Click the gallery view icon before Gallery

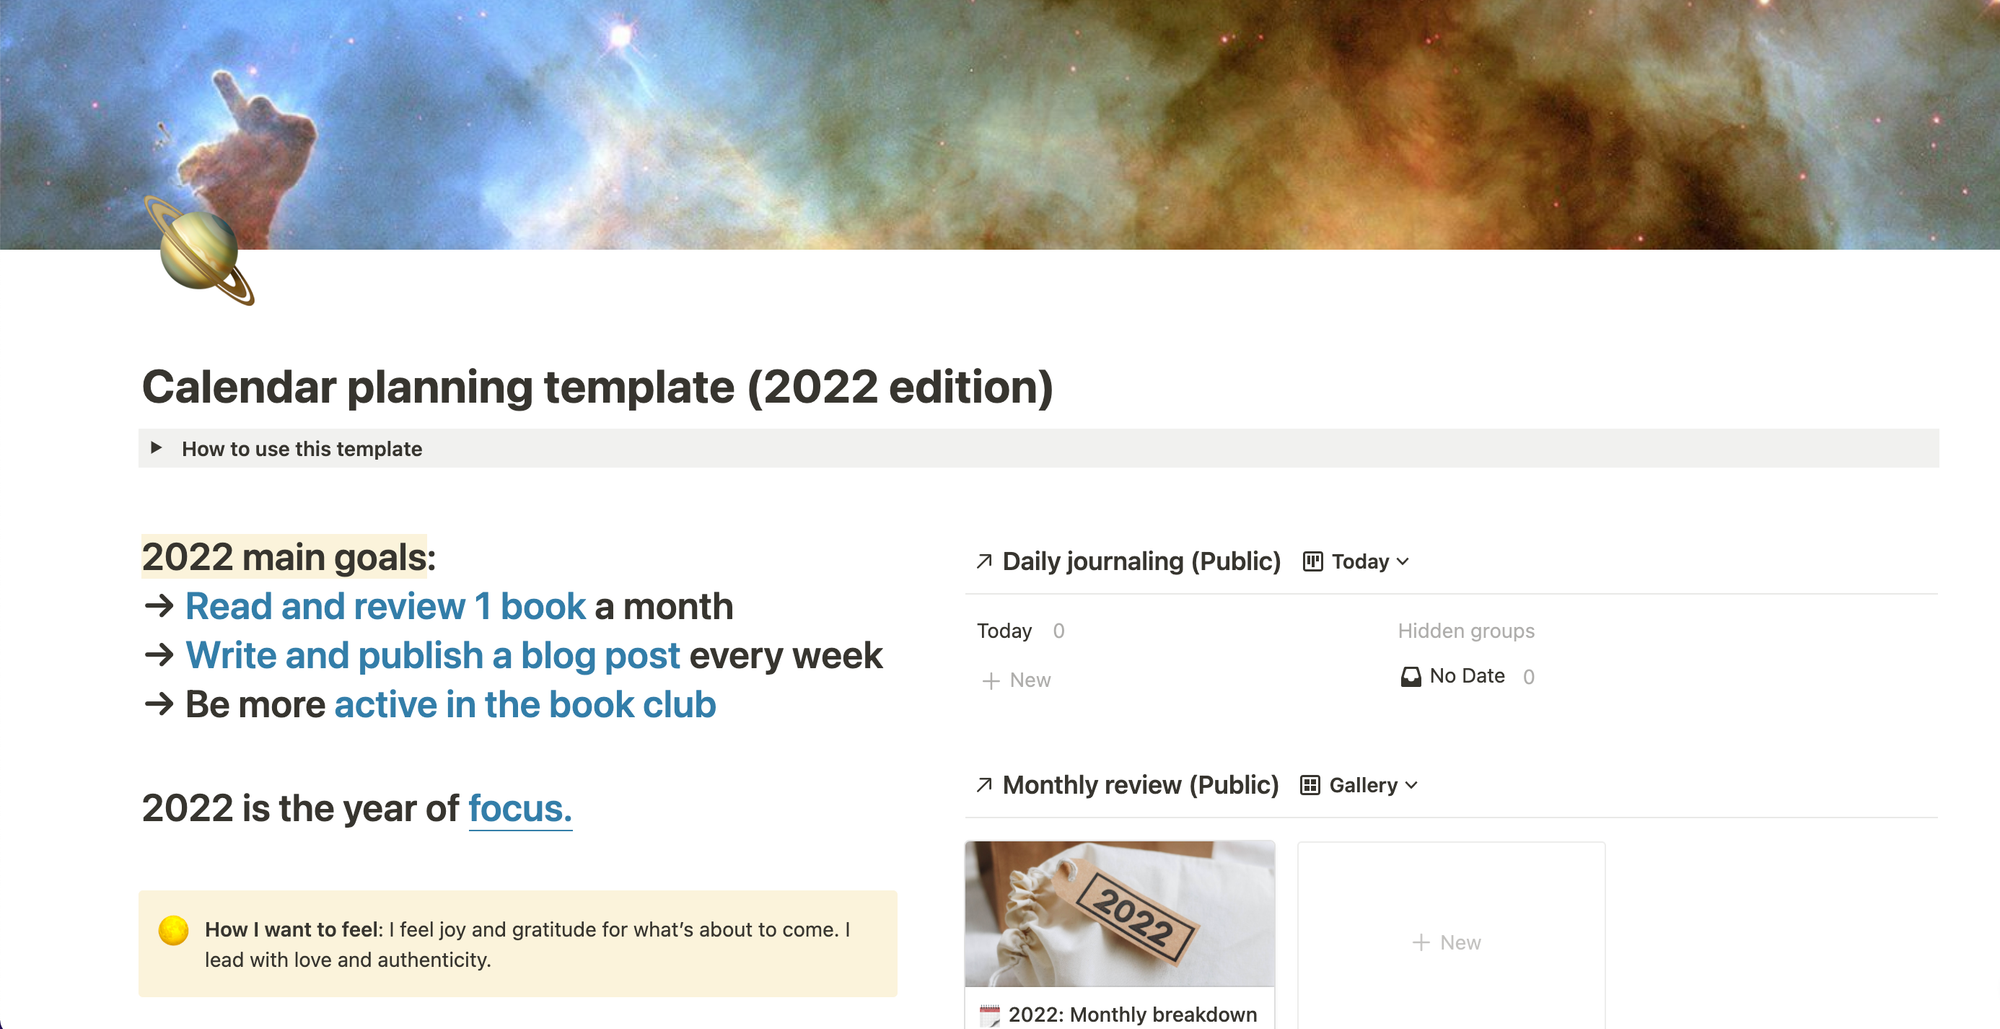coord(1310,785)
